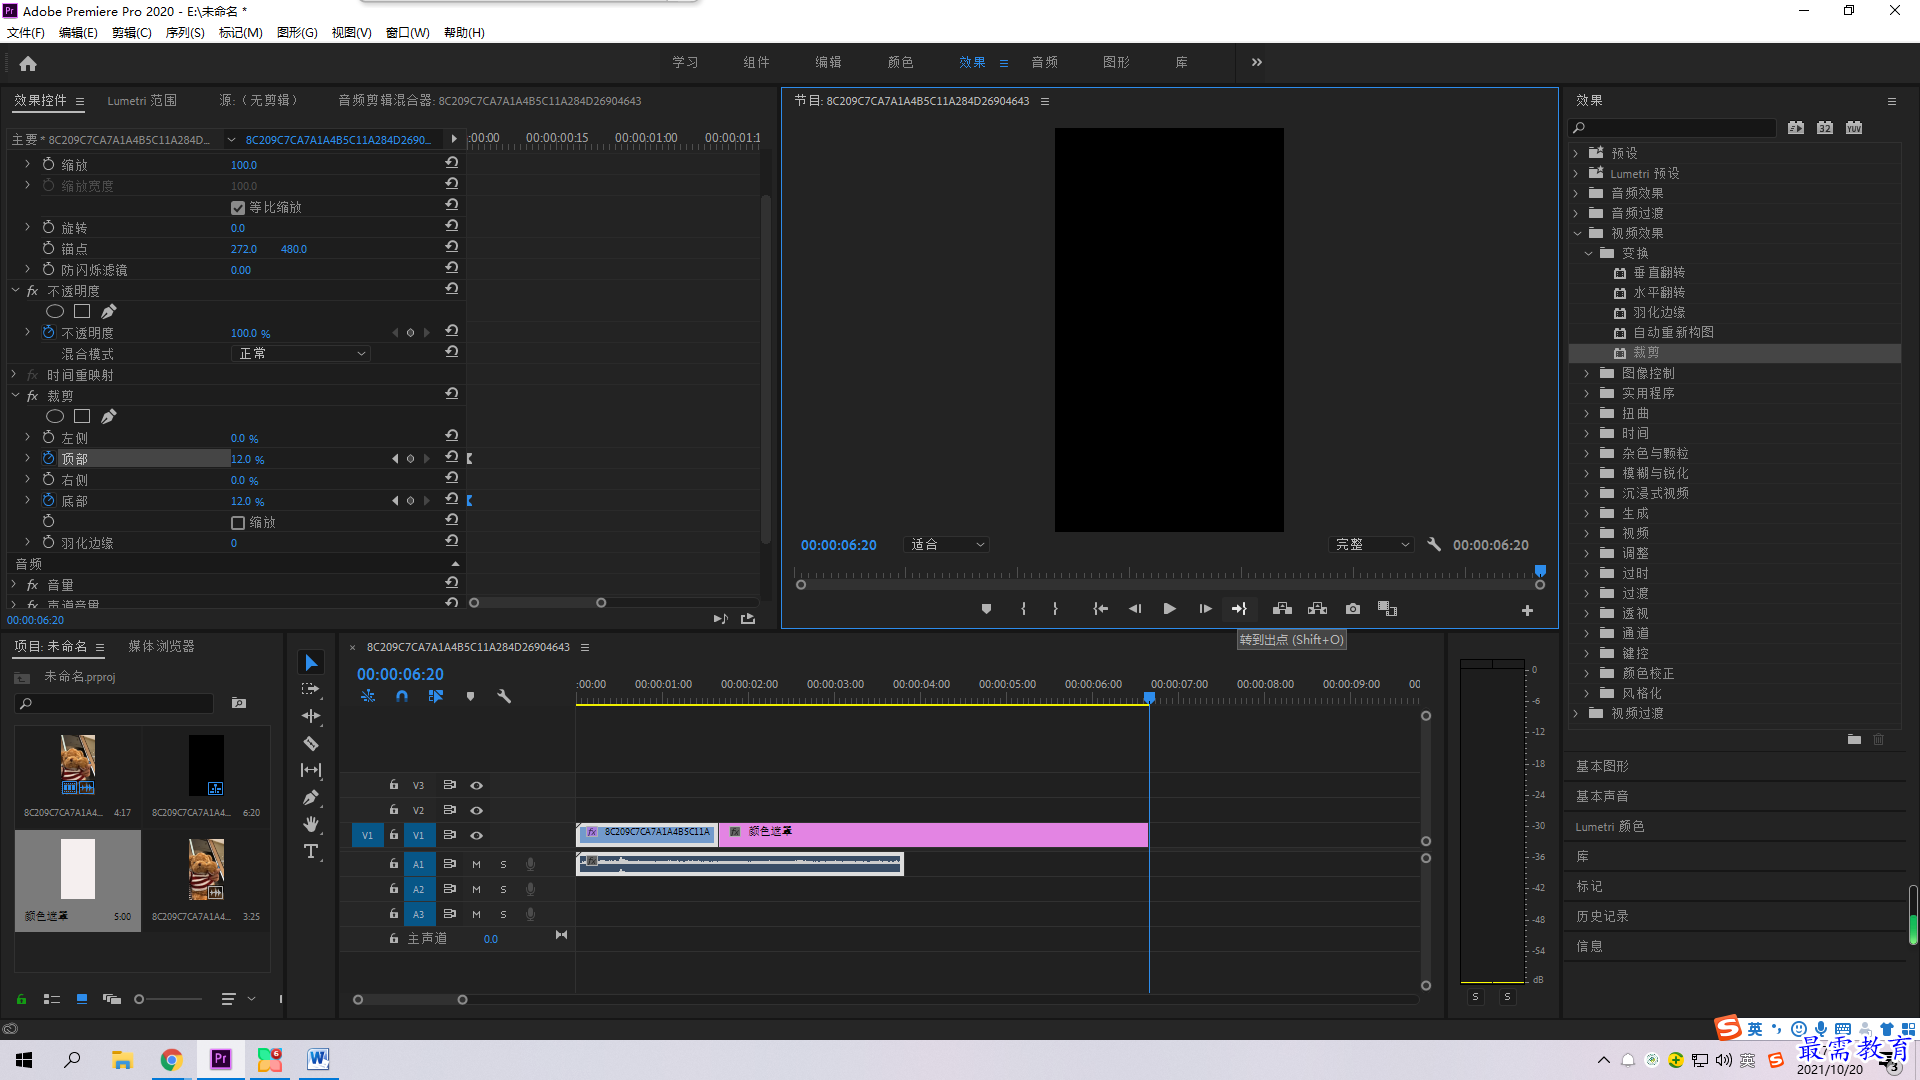Click the Lift button
The width and height of the screenshot is (1920, 1080).
pos(1282,609)
